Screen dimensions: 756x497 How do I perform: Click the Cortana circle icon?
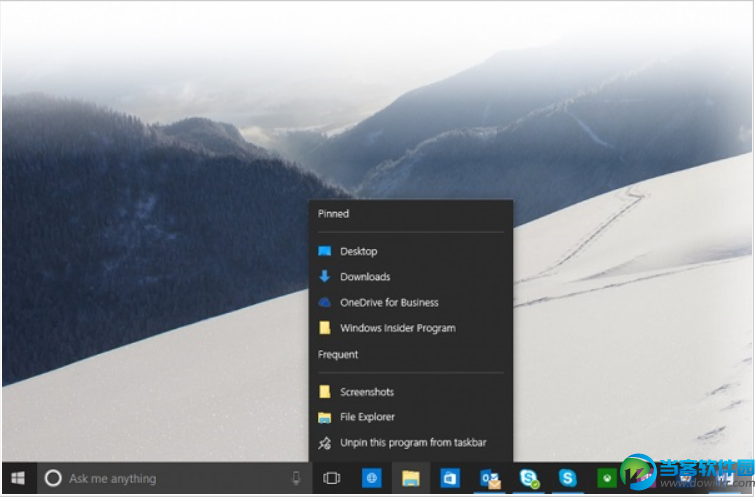point(53,478)
